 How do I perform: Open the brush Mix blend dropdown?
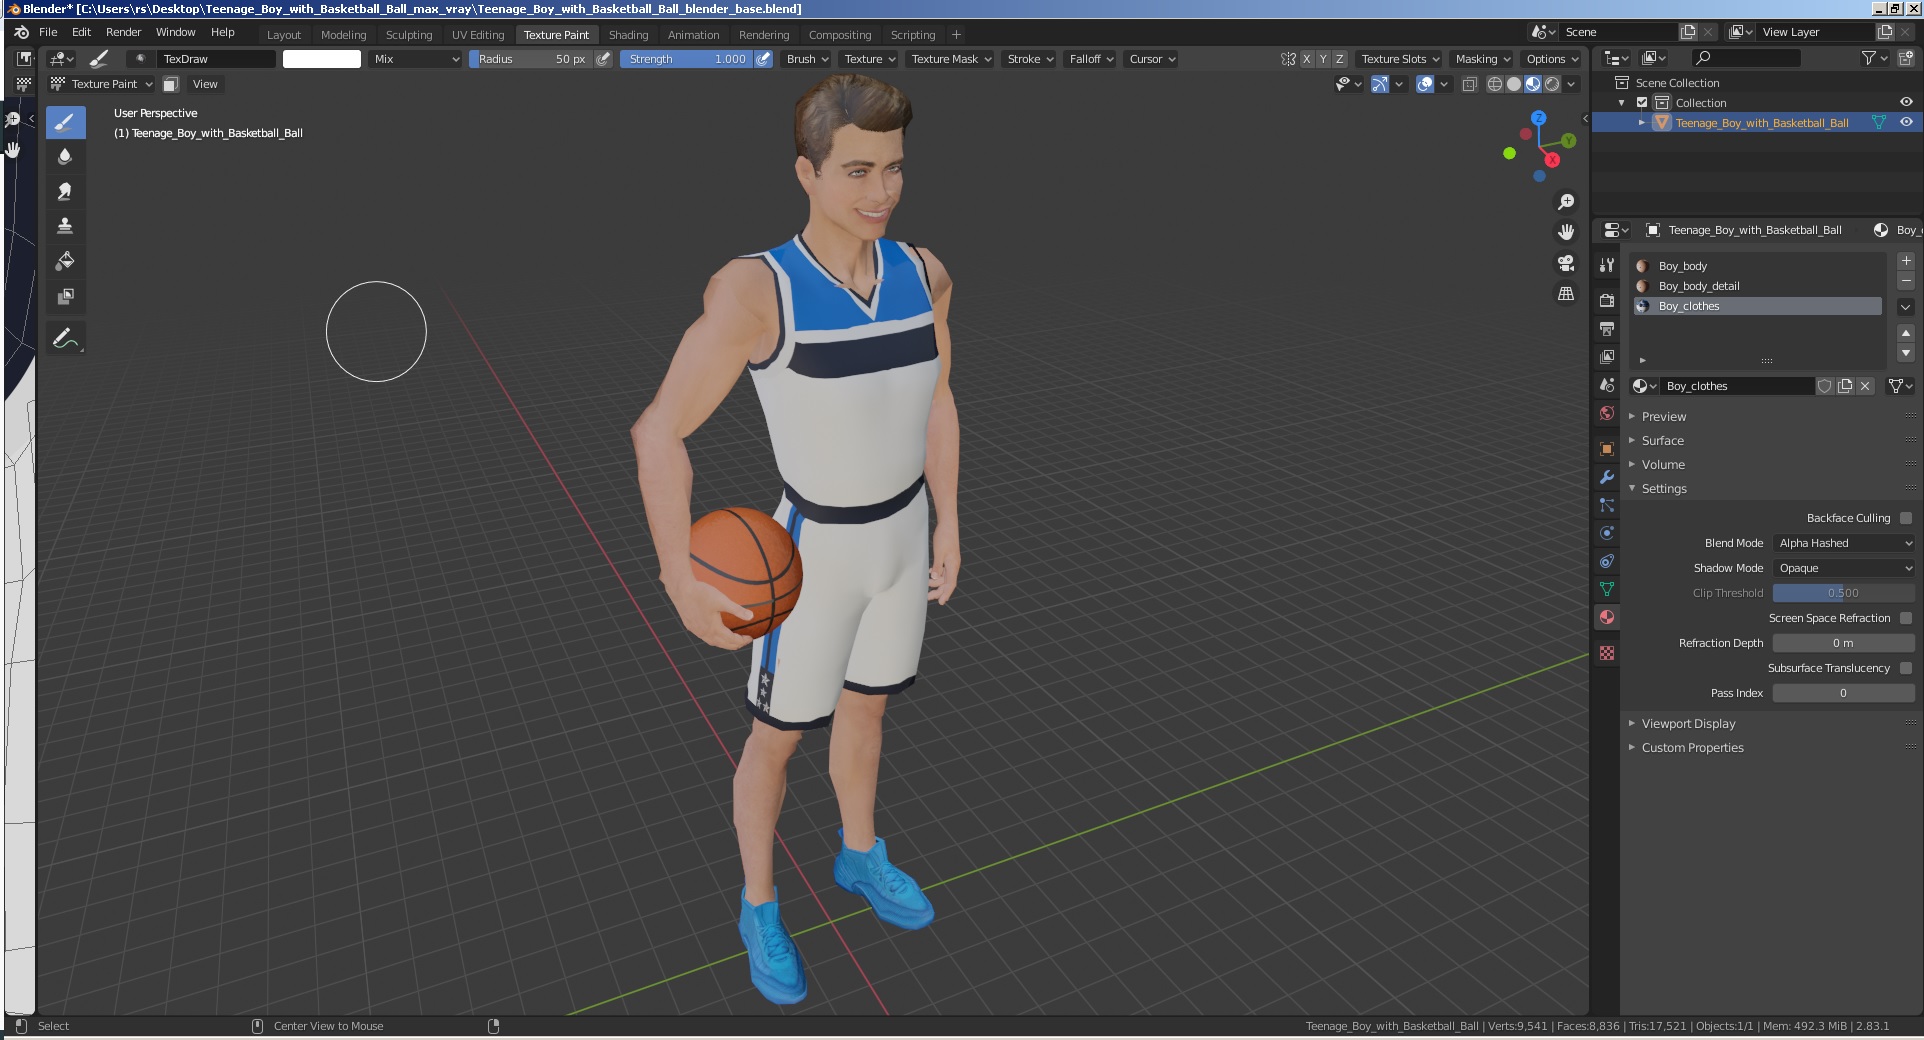pyautogui.click(x=416, y=59)
